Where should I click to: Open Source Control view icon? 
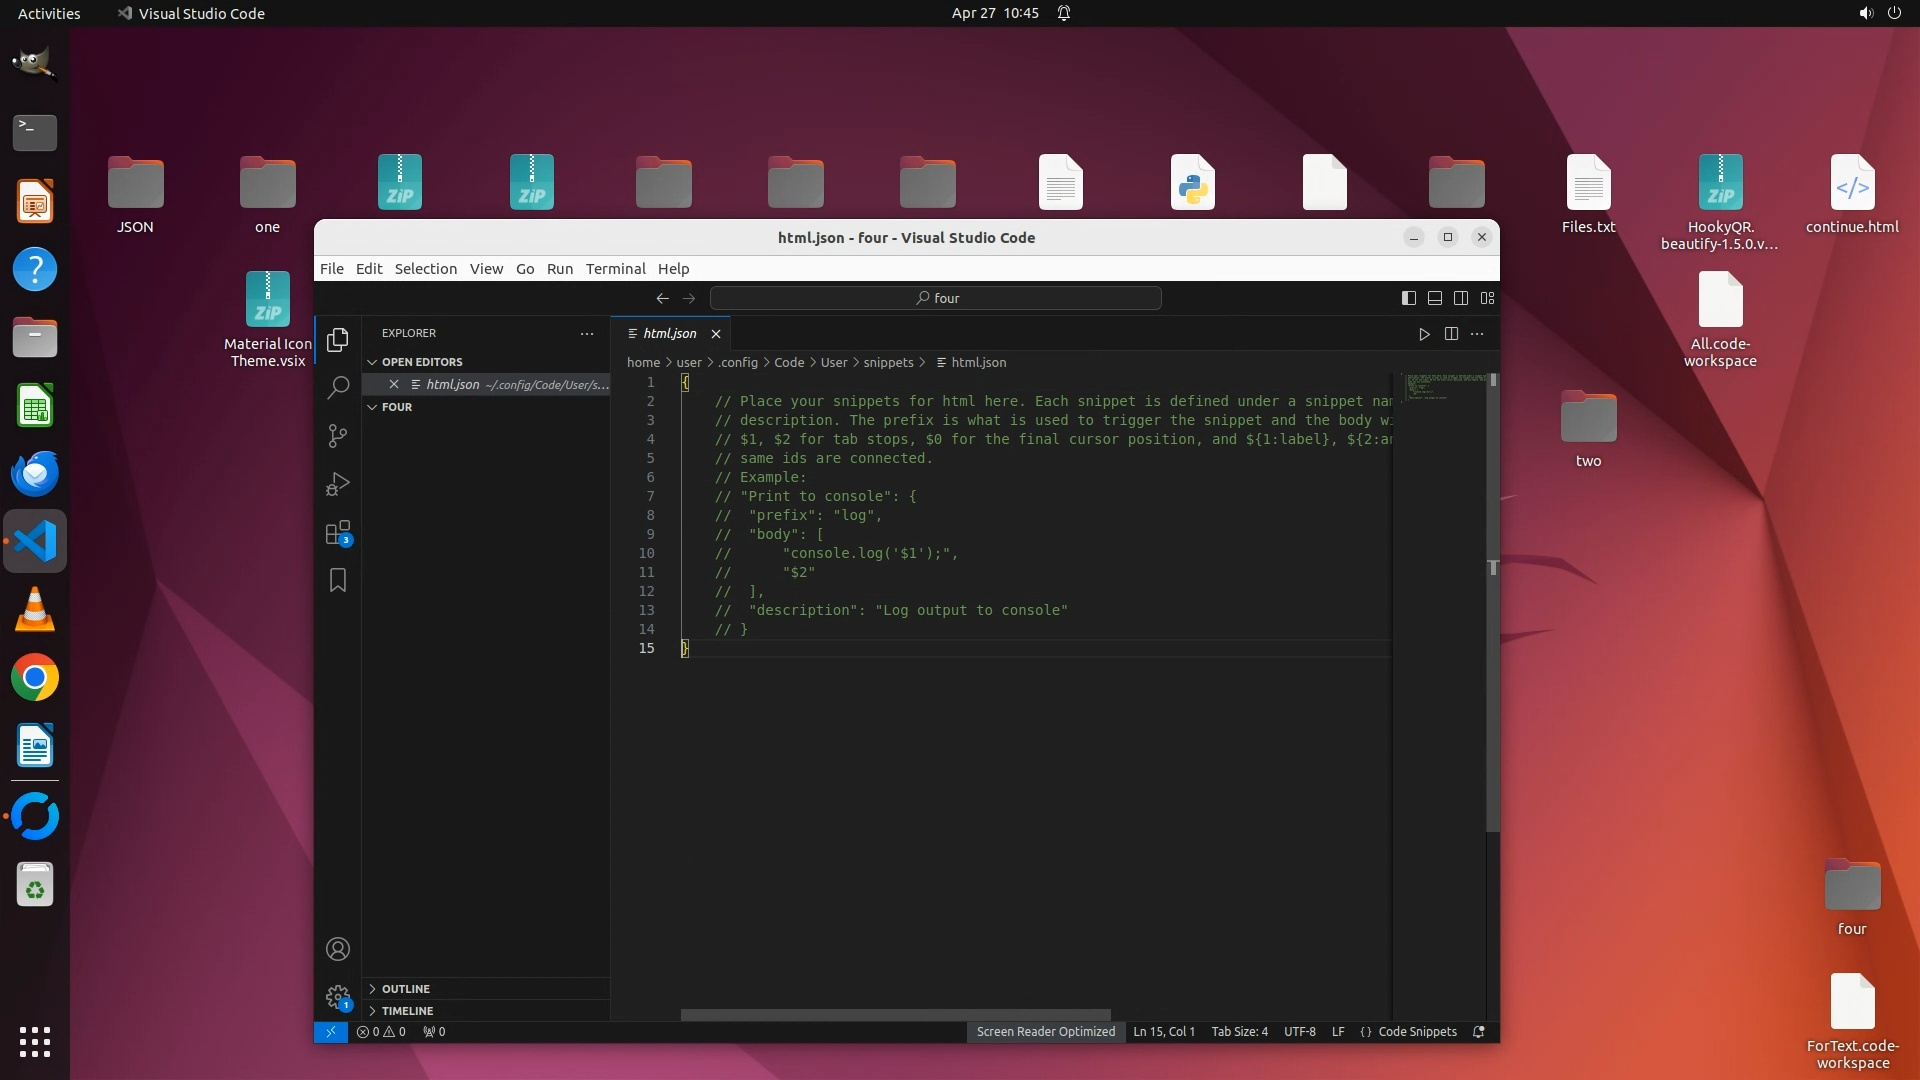click(x=338, y=436)
